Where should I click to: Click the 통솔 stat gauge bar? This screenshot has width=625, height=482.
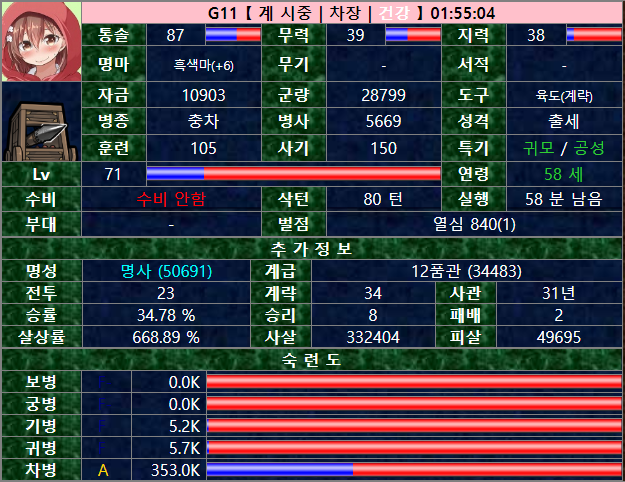232,35
